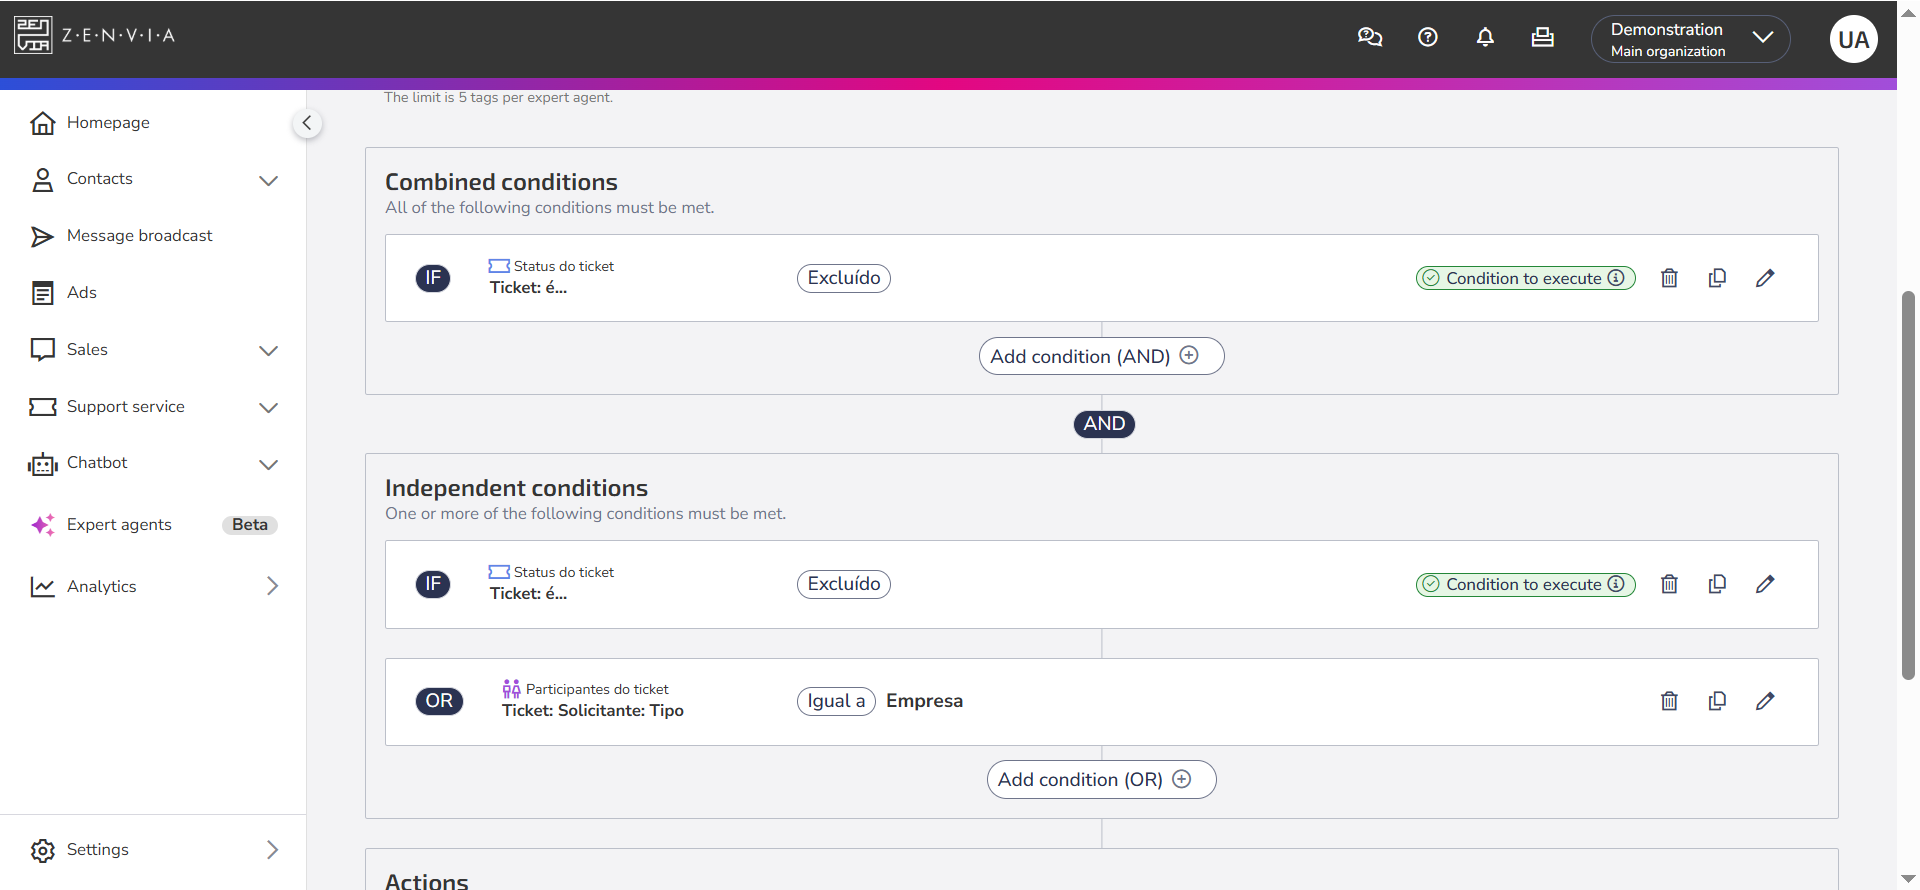The height and width of the screenshot is (890, 1920).
Task: Go to Homepage
Action: click(108, 122)
